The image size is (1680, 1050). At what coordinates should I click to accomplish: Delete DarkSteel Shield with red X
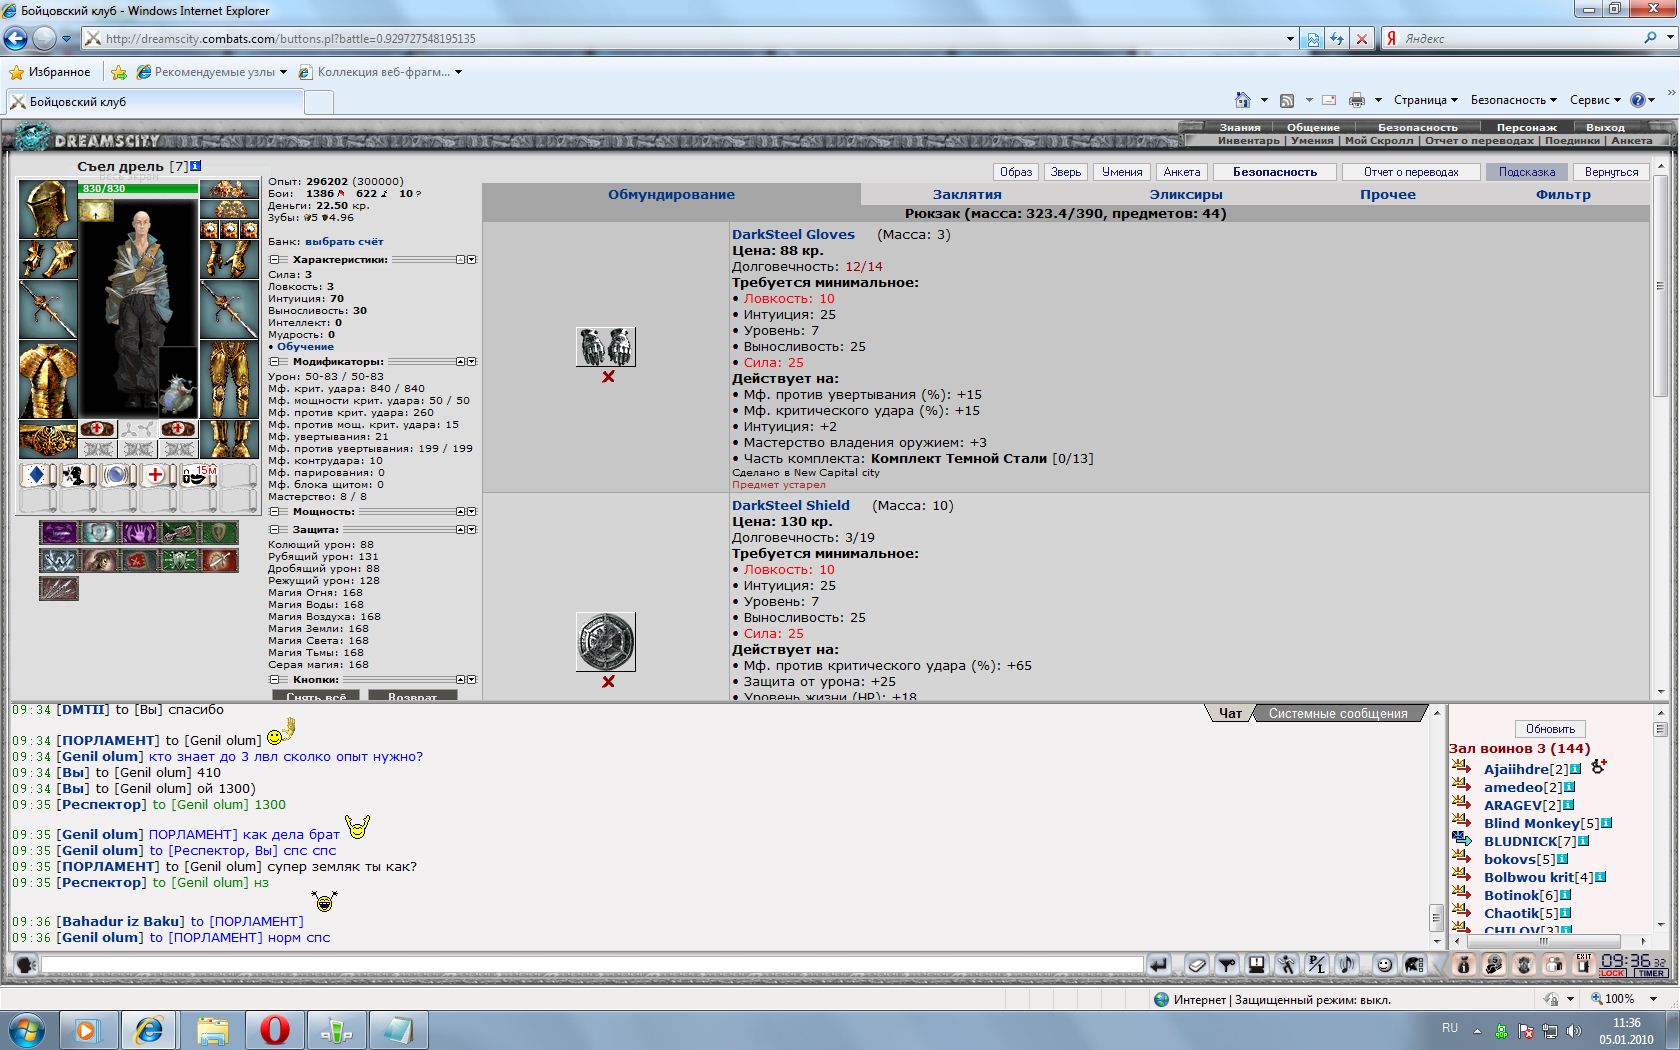pos(608,682)
